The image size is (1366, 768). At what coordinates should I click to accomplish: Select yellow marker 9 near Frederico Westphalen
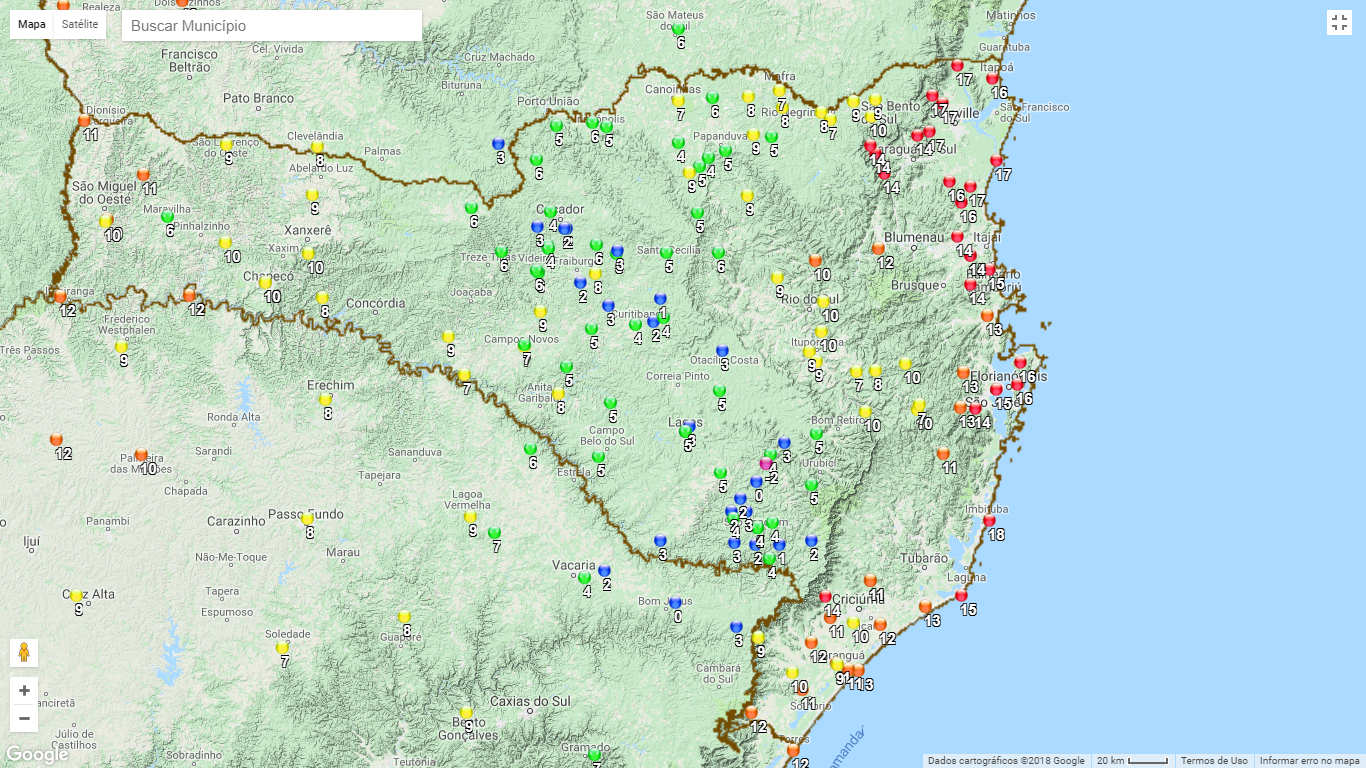121,347
